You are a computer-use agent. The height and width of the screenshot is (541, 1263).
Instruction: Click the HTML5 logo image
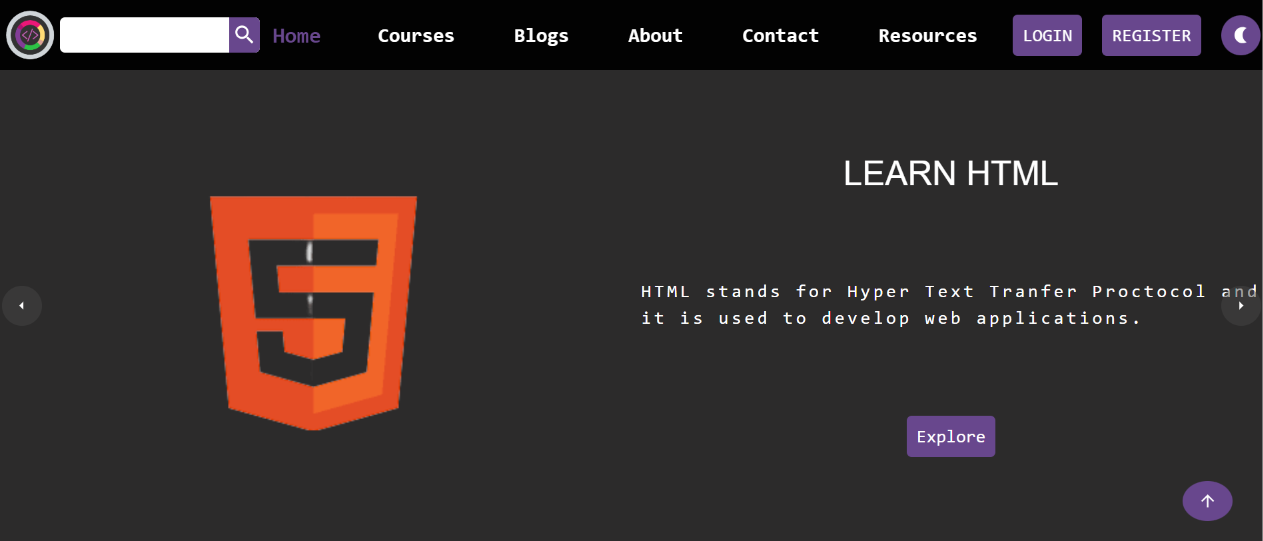(x=313, y=313)
